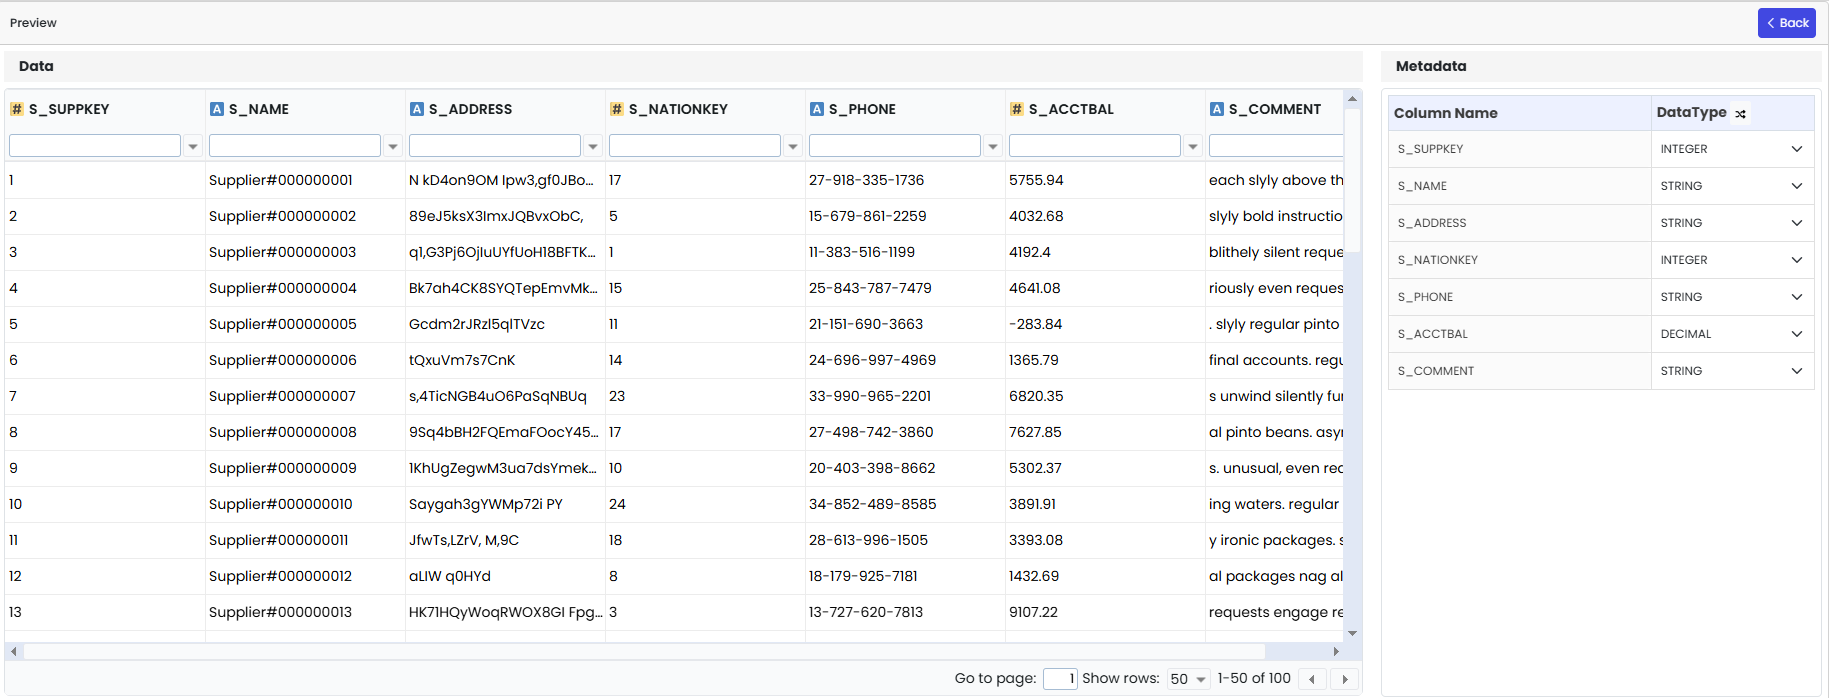
Task: Click the S_PHONE filter text box
Action: click(895, 146)
